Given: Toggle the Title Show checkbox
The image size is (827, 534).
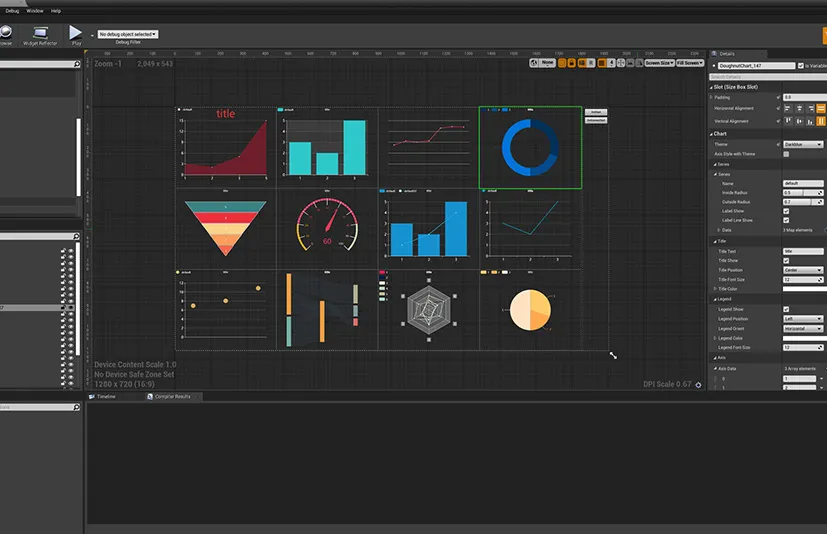Looking at the screenshot, I should pos(786,261).
